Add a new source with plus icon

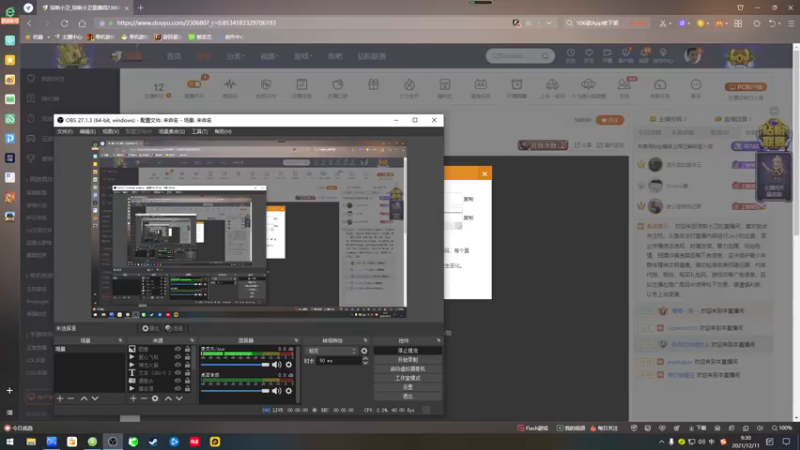133,398
